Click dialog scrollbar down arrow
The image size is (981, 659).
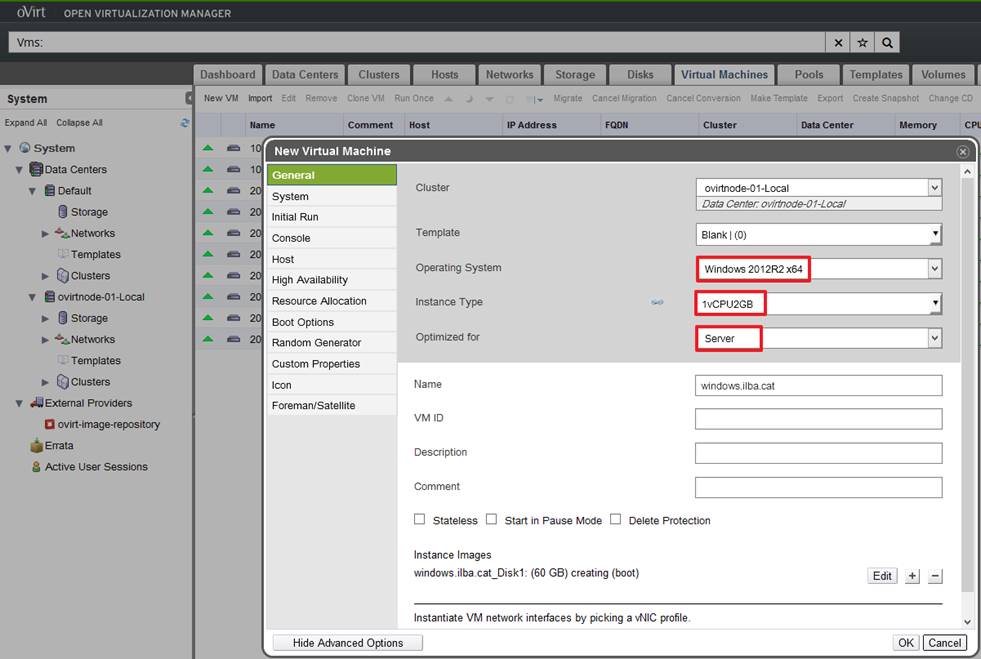click(x=967, y=622)
